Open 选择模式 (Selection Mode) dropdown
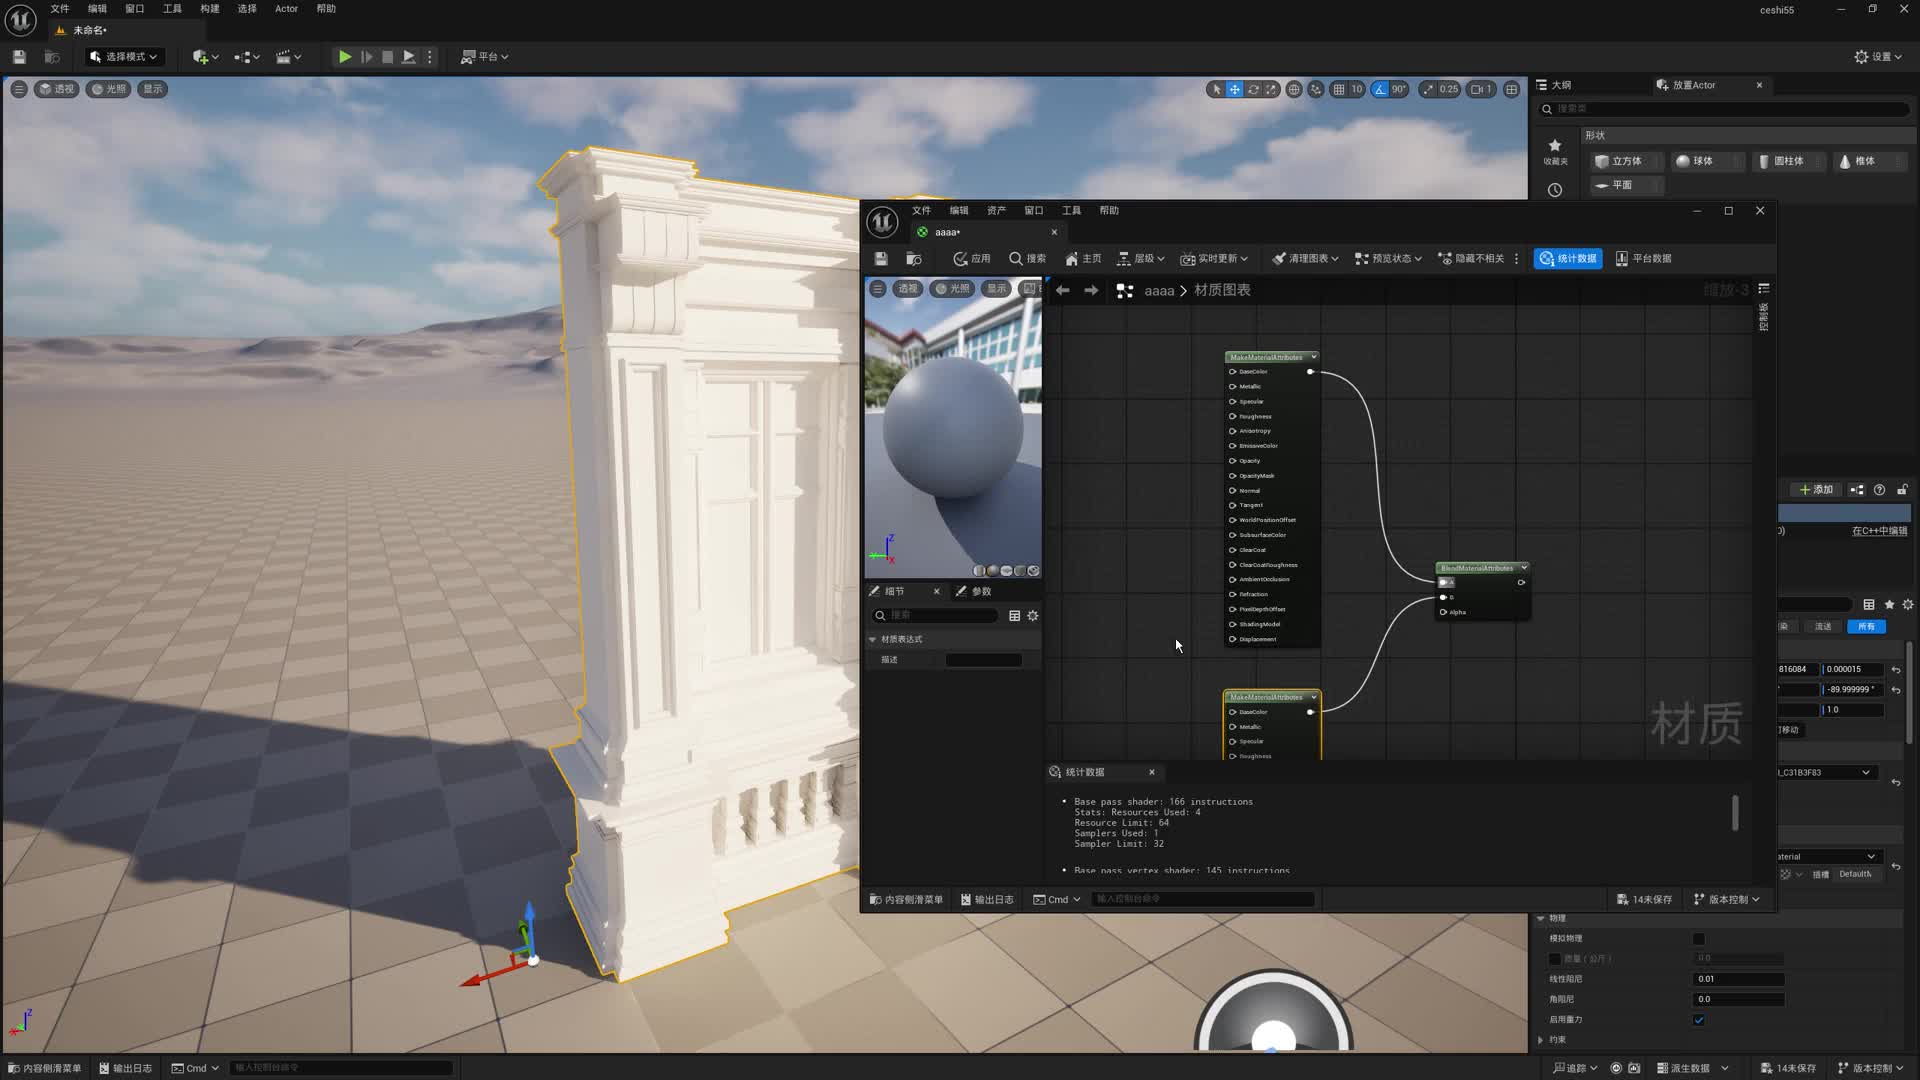The width and height of the screenshot is (1920, 1080). tap(124, 57)
